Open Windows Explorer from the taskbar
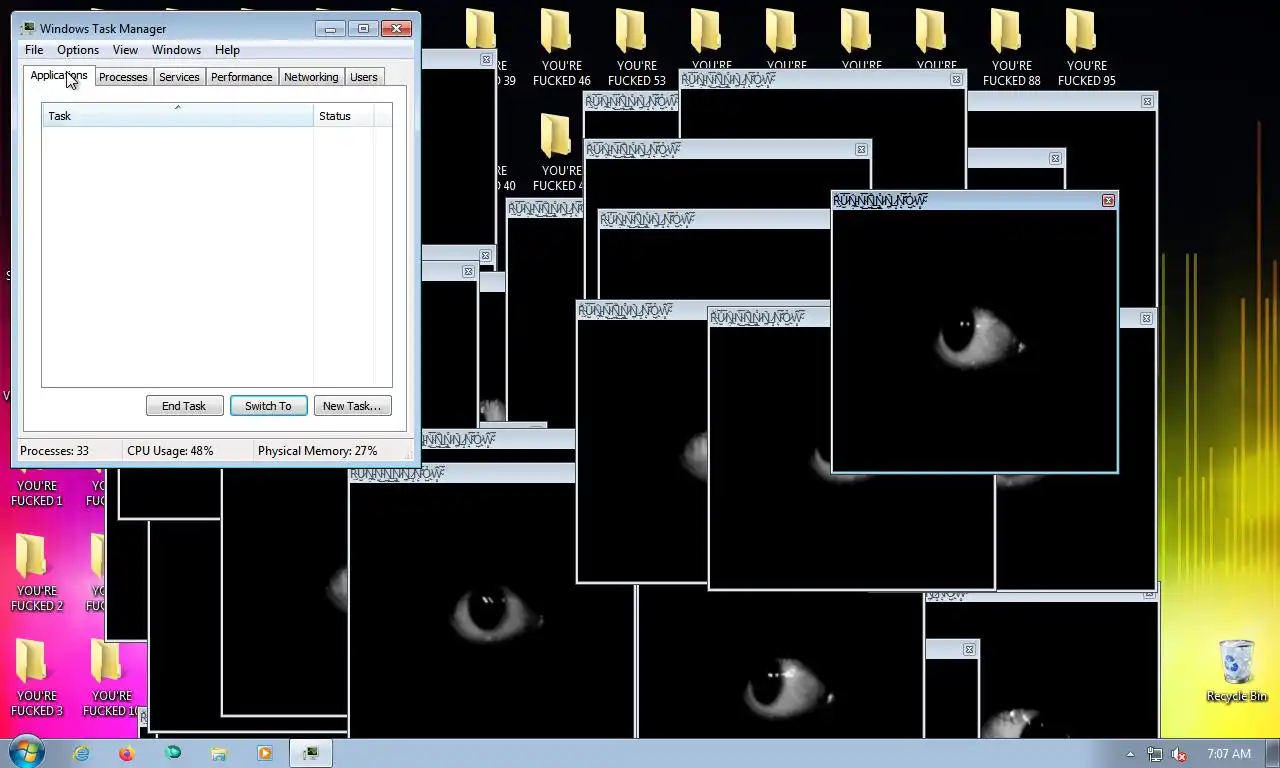The width and height of the screenshot is (1280, 768). click(x=219, y=753)
